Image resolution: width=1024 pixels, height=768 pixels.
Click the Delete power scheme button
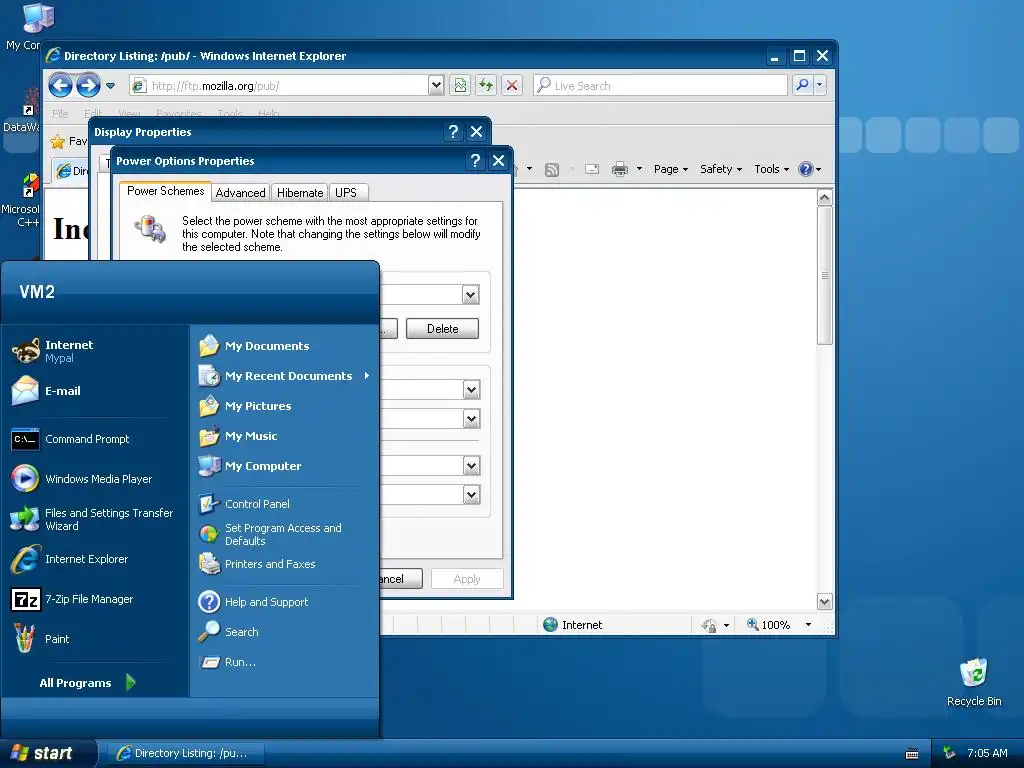(442, 328)
